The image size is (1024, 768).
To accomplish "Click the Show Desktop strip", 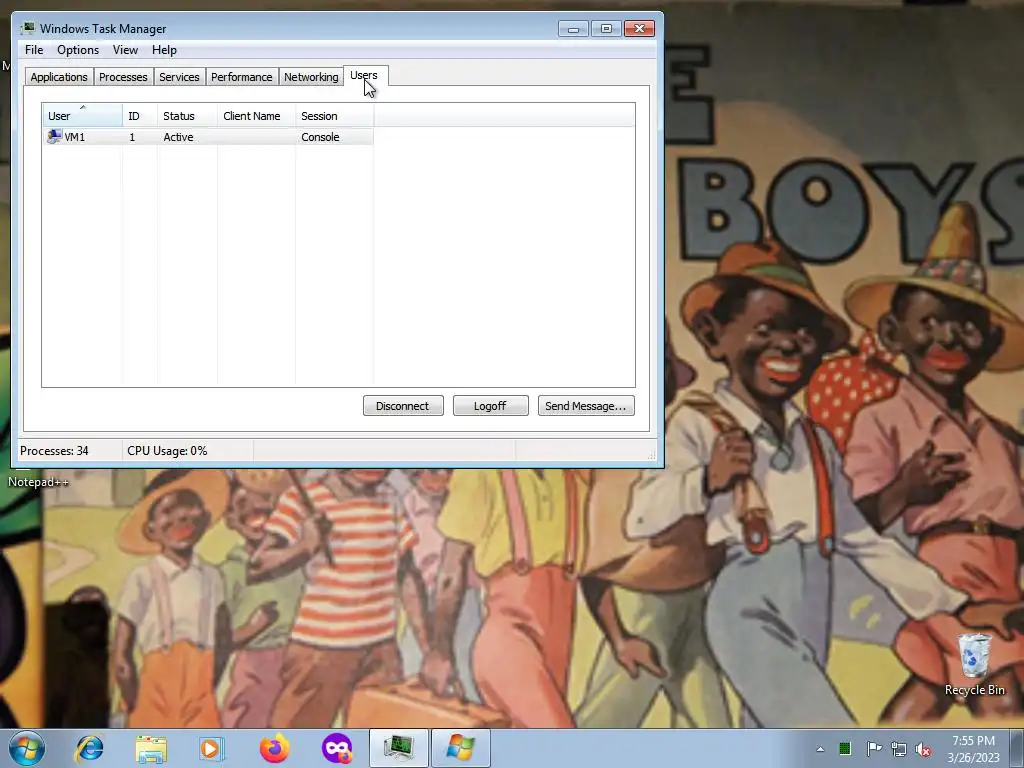I will coord(1017,748).
